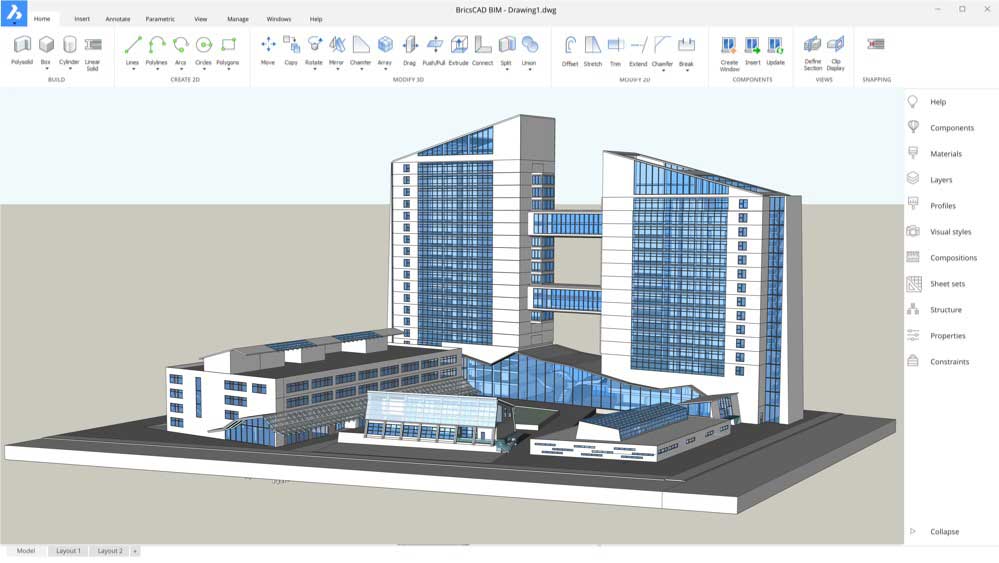The height and width of the screenshot is (563, 999).
Task: Click the Push/Pull tool icon
Action: (434, 46)
